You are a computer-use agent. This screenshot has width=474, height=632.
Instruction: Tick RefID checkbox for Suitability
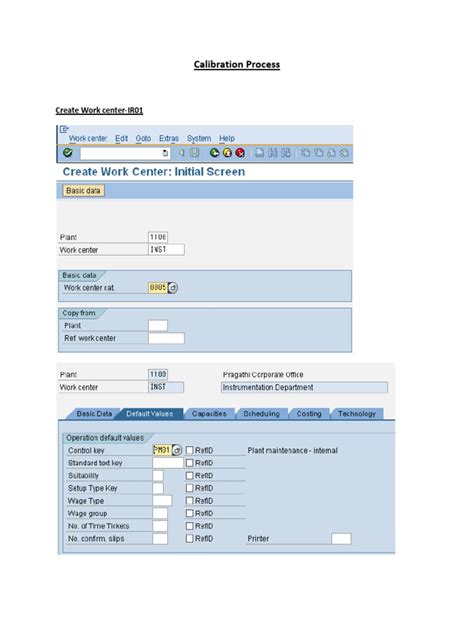pyautogui.click(x=189, y=476)
